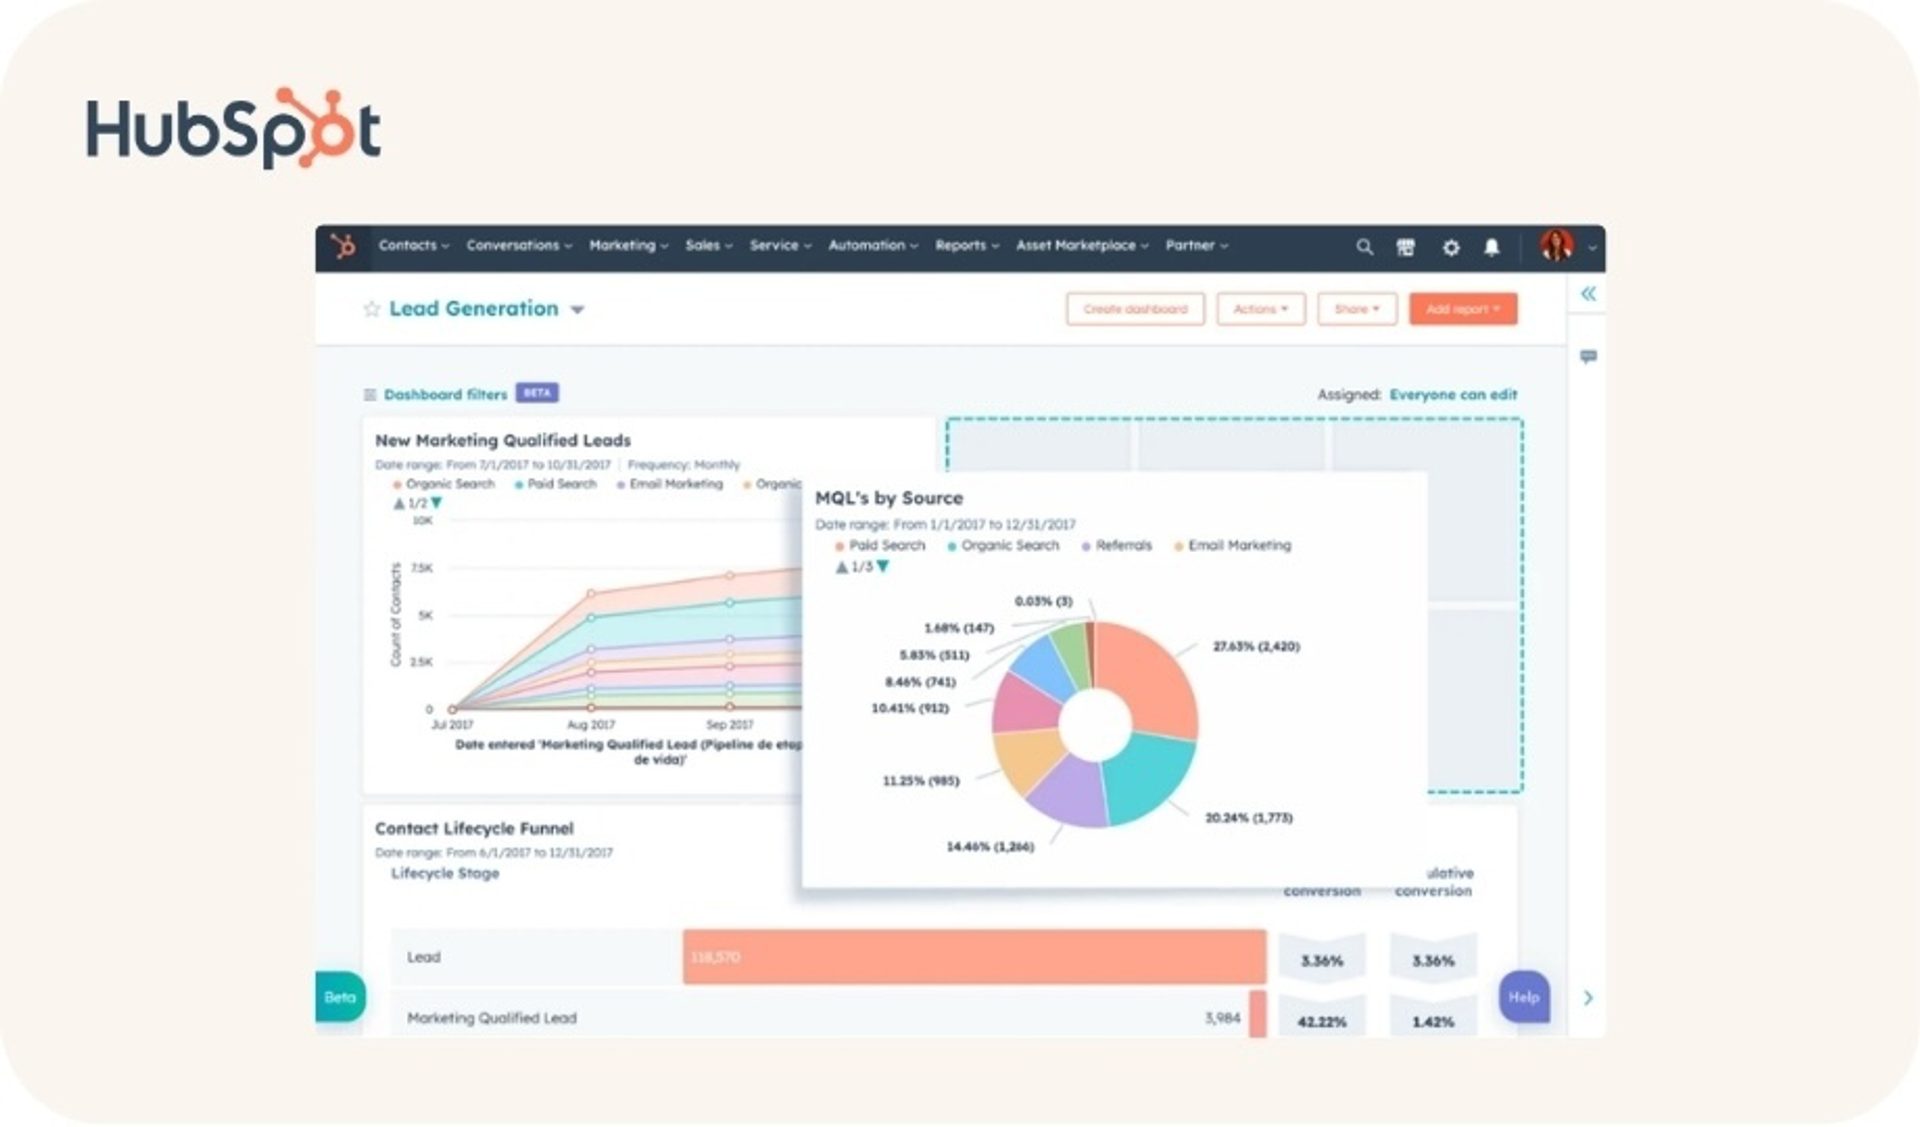
Task: Click the Create dashboard button
Action: coord(1135,309)
